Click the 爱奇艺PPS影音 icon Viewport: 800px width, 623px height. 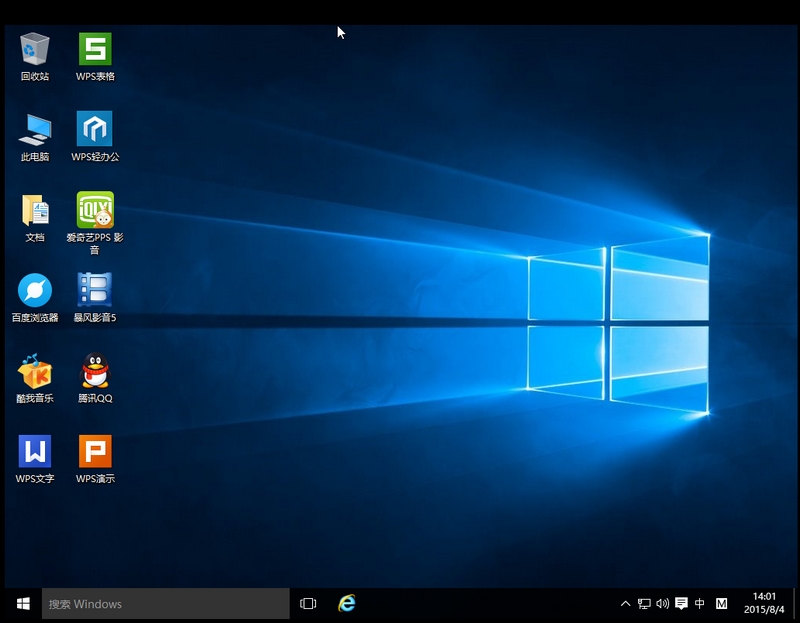click(95, 210)
